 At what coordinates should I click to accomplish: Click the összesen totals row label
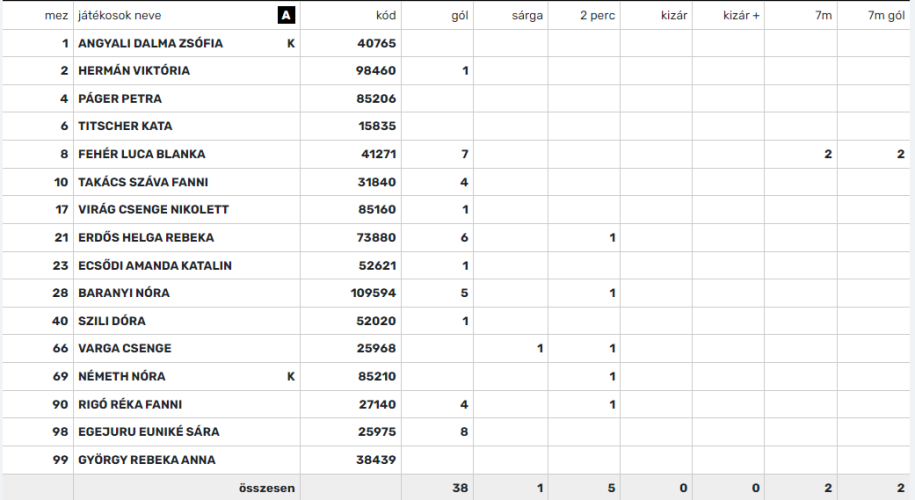click(267, 488)
